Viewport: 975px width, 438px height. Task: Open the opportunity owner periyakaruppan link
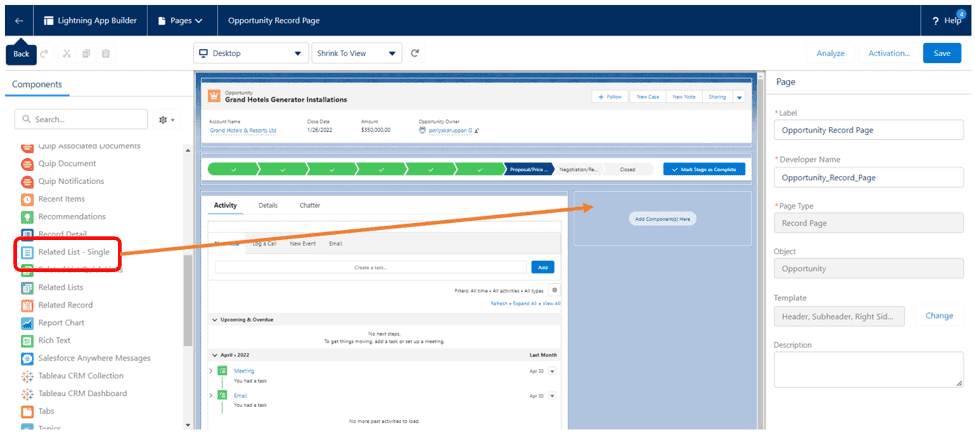coord(450,131)
